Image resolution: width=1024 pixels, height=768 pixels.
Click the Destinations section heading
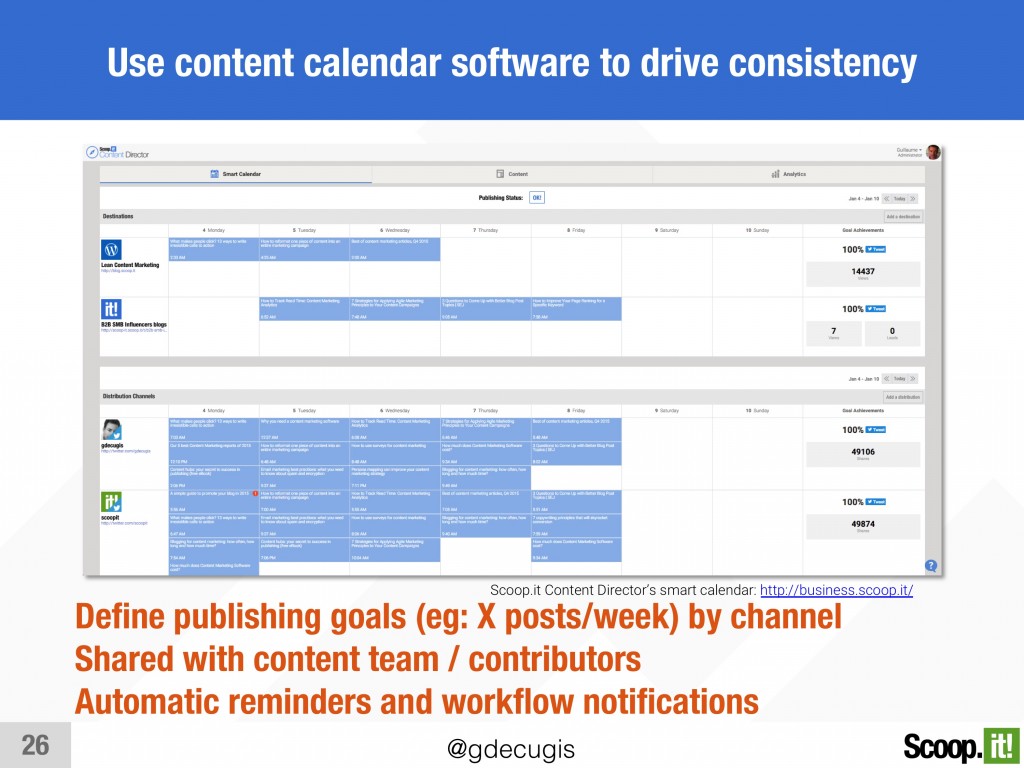(118, 216)
